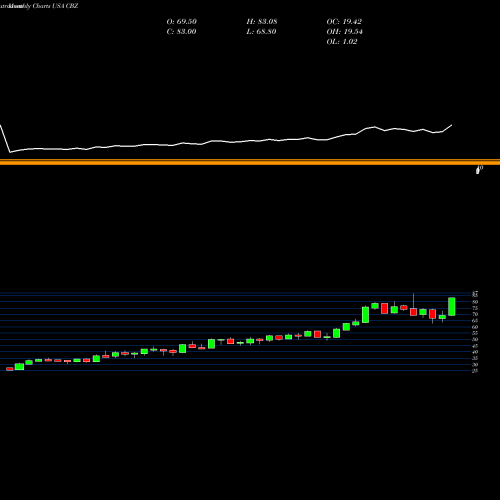Click the 'OH: 19.54' reading
This screenshot has width=500, height=500.
click(x=344, y=32)
